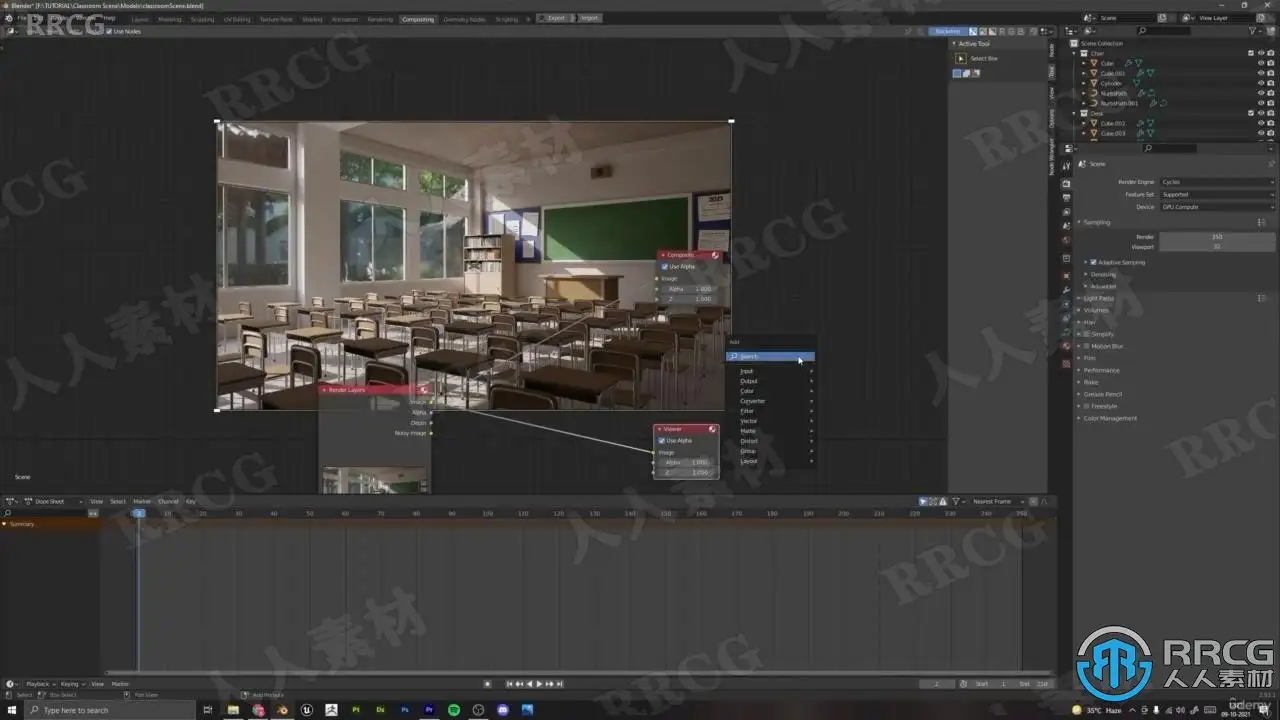Toggle Adaptive Sampling checkbox
Viewport: 1280px width, 720px height.
click(1093, 262)
